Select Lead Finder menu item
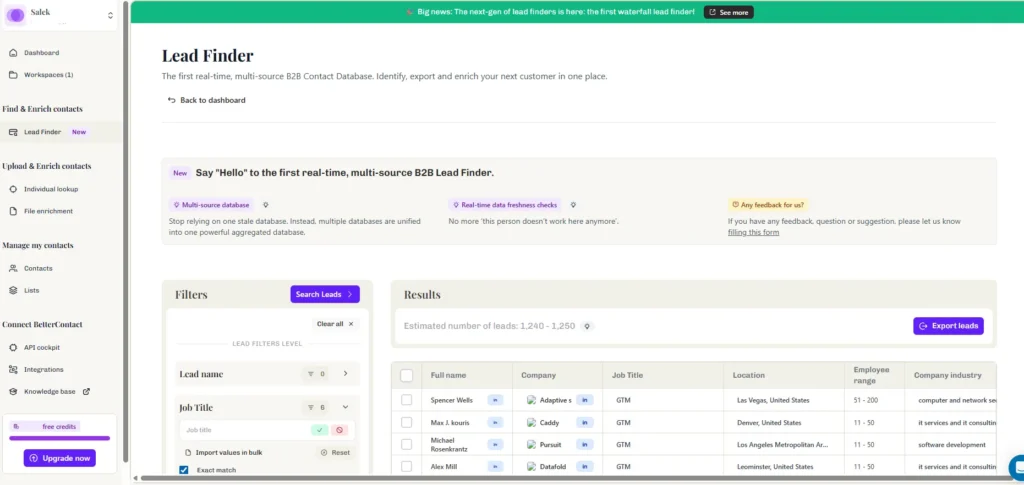1024x485 pixels. 61,132
